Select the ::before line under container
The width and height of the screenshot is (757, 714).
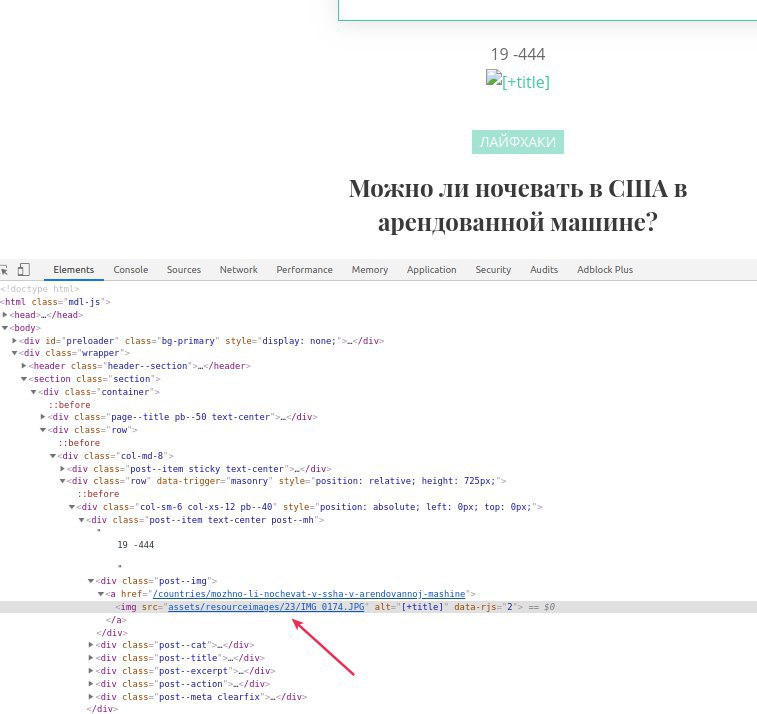click(x=70, y=405)
